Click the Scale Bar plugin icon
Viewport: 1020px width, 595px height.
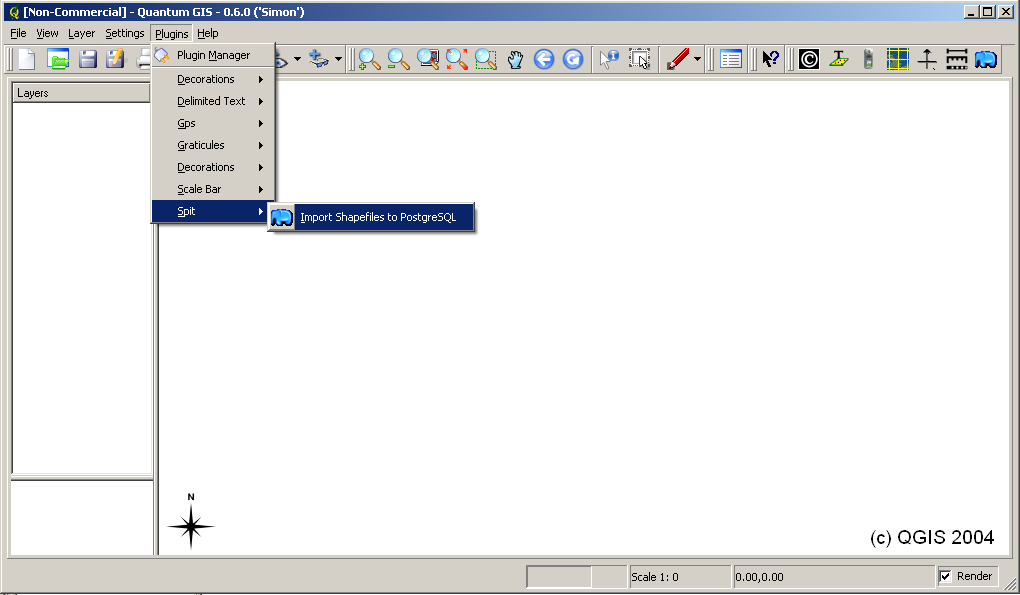pyautogui.click(x=956, y=59)
